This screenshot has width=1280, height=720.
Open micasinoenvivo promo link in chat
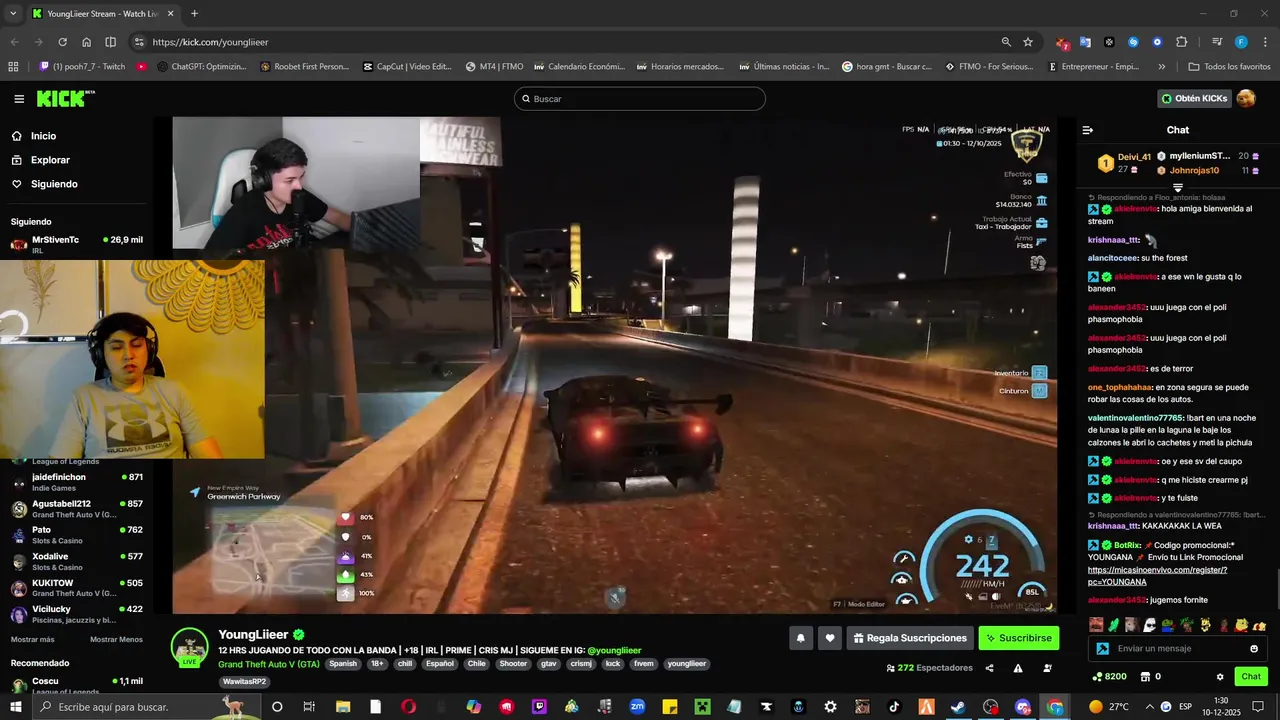(x=1157, y=576)
